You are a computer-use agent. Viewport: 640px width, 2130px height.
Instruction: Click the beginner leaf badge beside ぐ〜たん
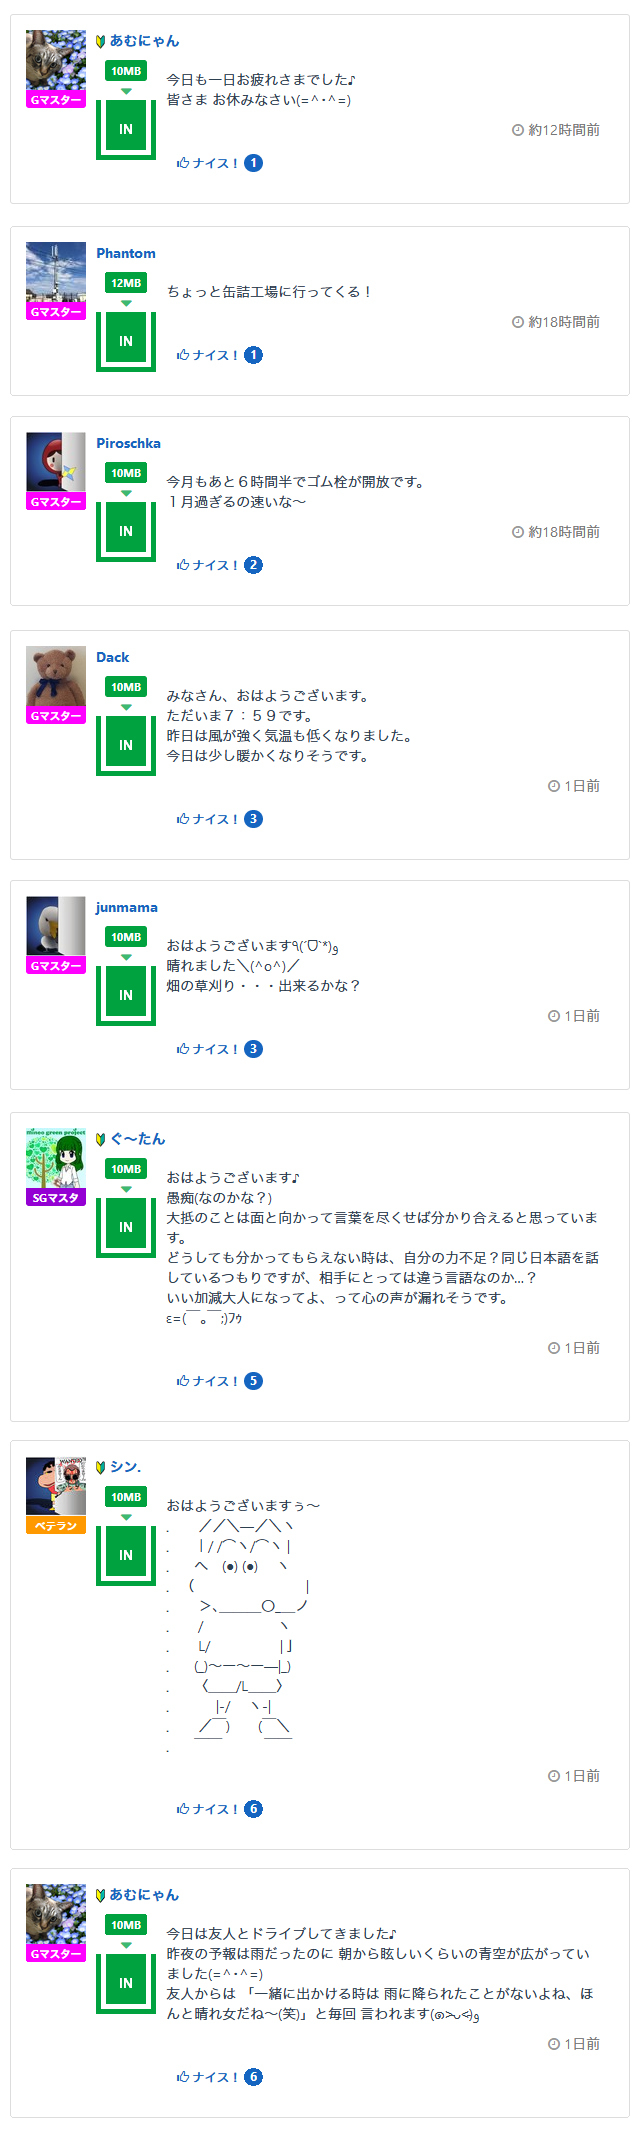point(101,1139)
